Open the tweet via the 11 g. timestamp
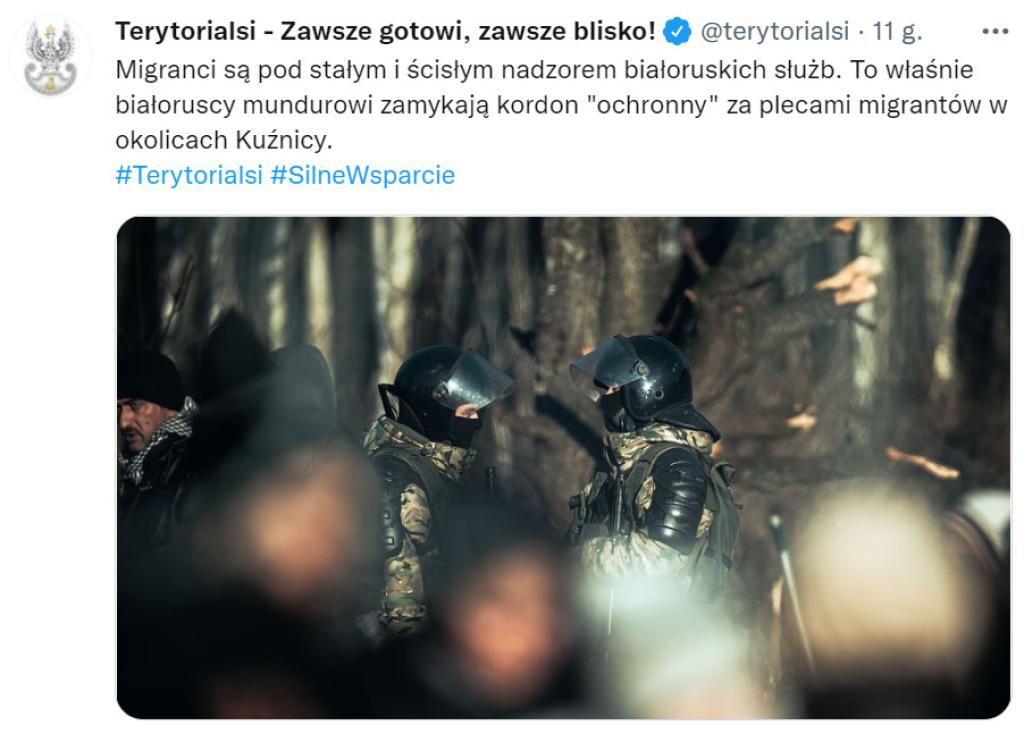Screen dimensions: 1024x734 897,31
